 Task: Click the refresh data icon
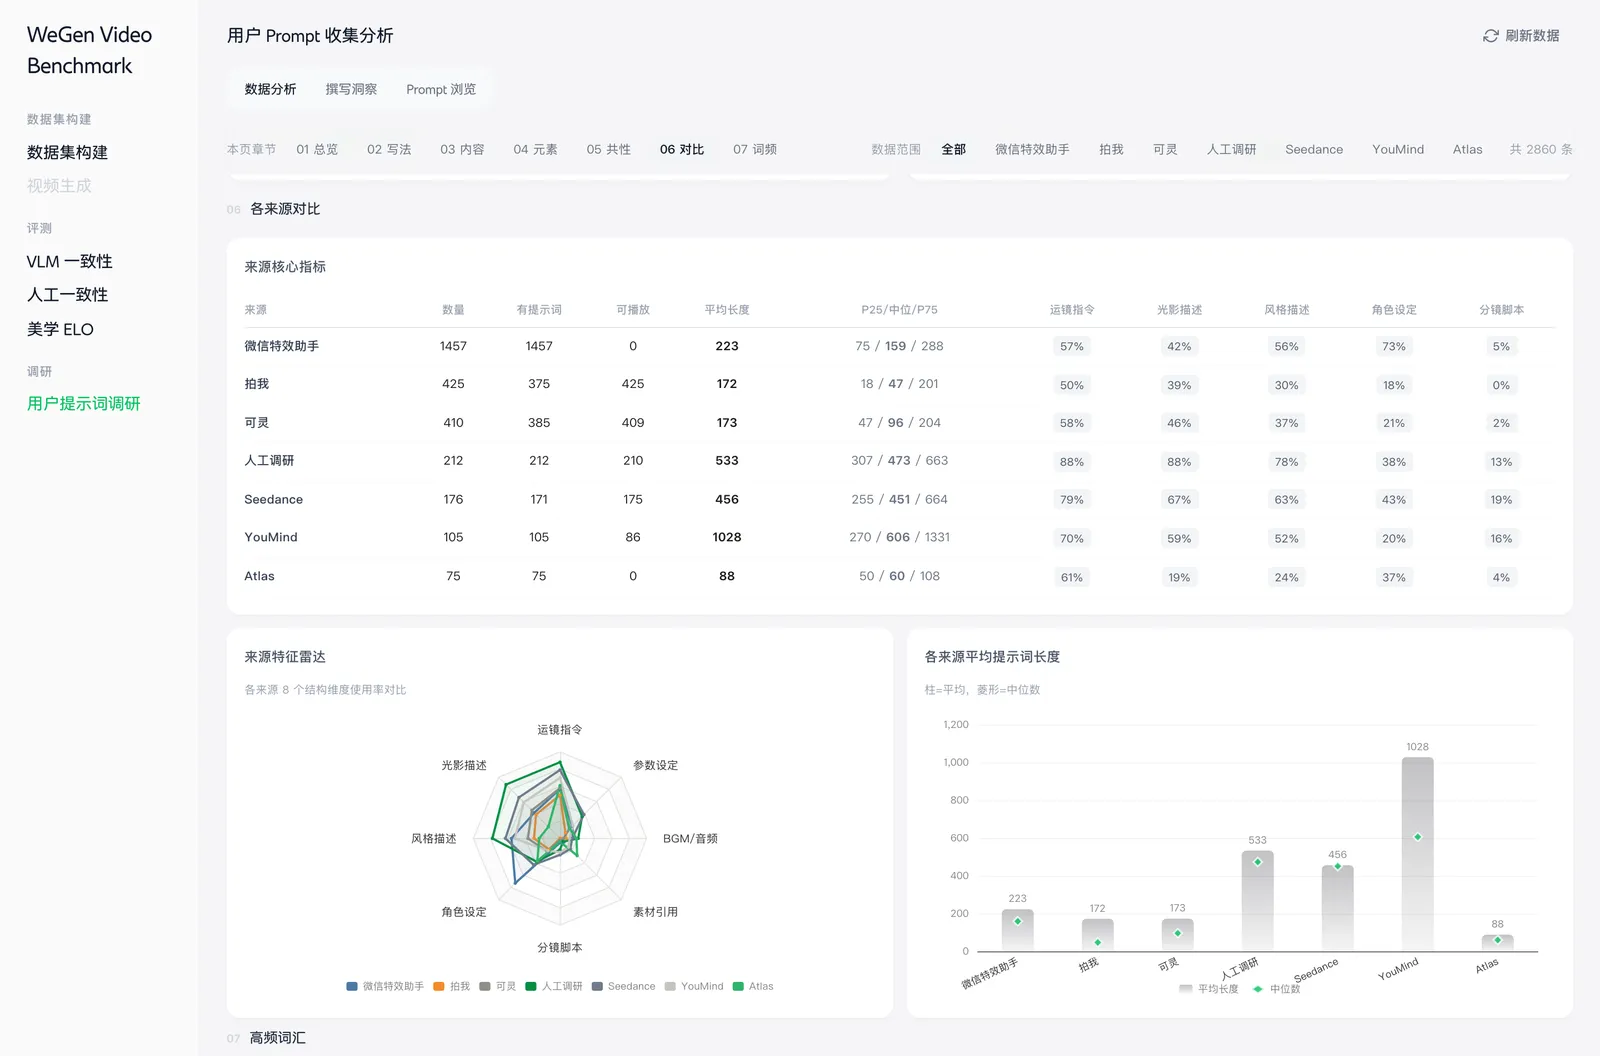(1490, 36)
